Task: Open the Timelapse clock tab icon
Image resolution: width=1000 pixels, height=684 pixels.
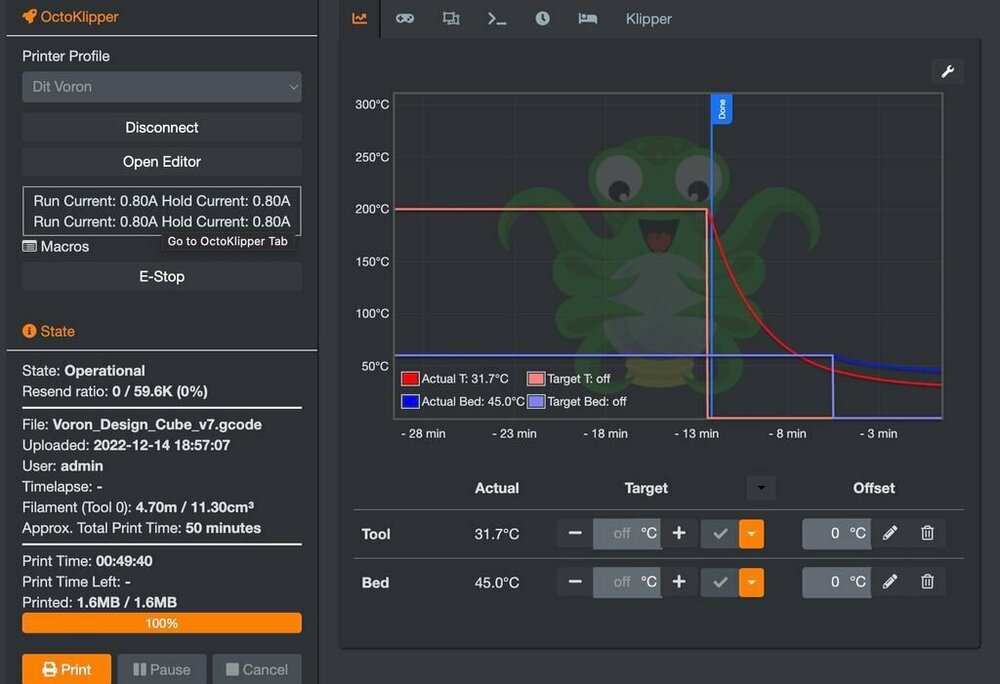Action: click(542, 18)
